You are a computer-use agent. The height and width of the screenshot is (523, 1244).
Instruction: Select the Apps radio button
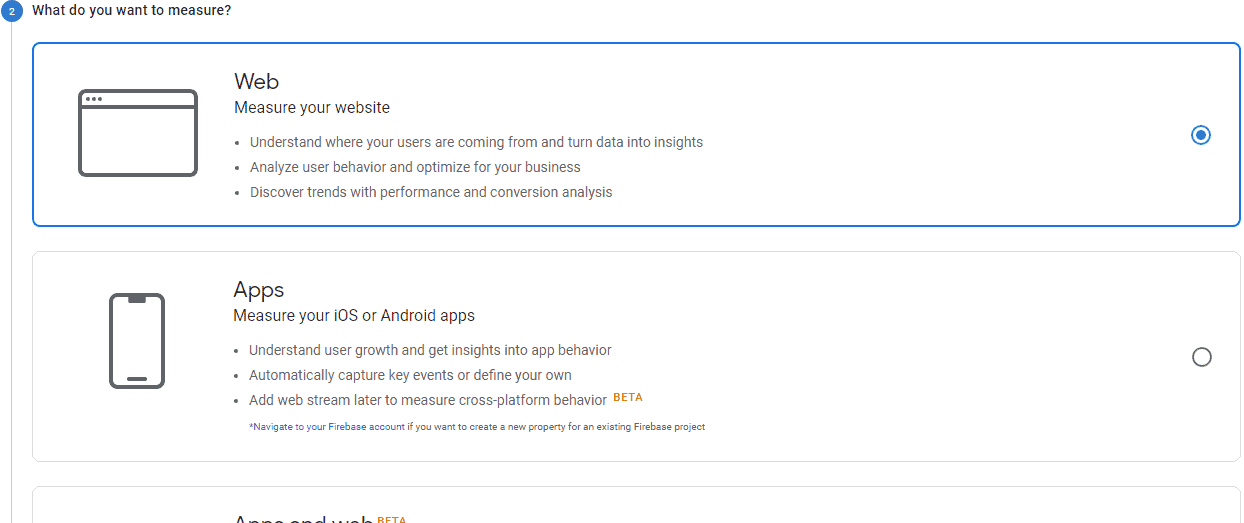click(x=1202, y=357)
